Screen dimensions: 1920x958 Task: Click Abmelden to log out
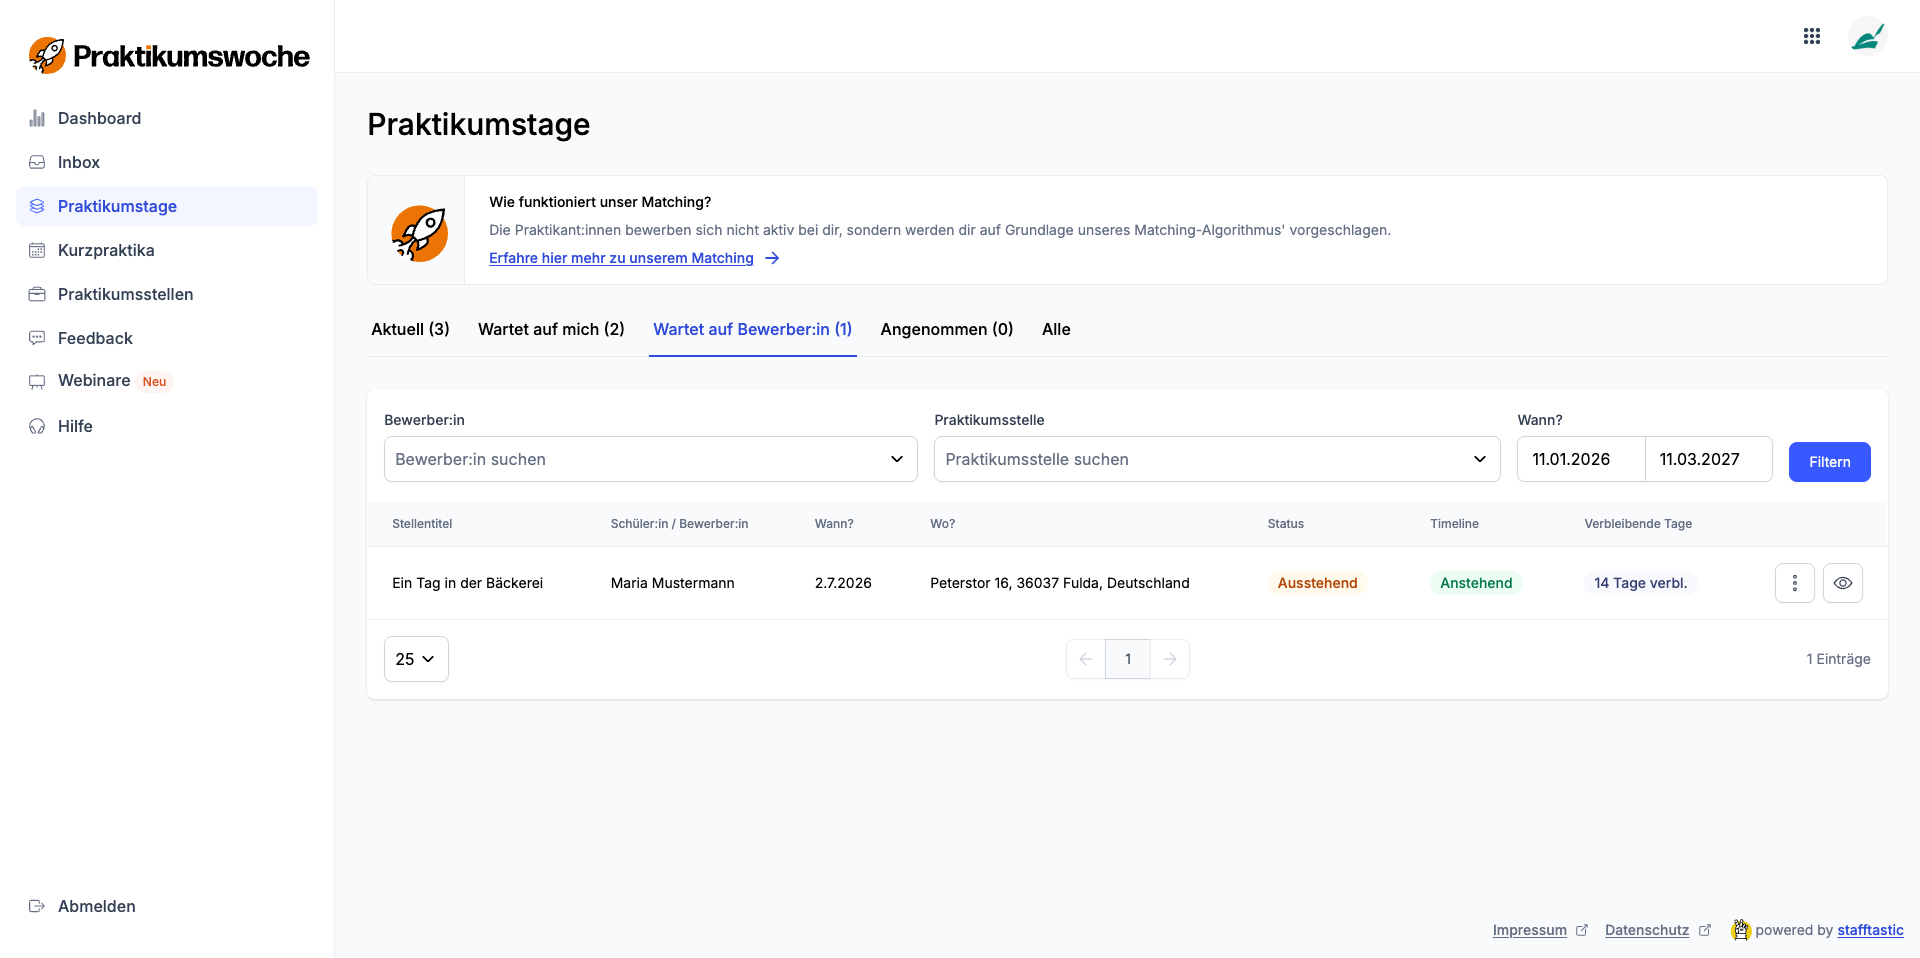(96, 906)
